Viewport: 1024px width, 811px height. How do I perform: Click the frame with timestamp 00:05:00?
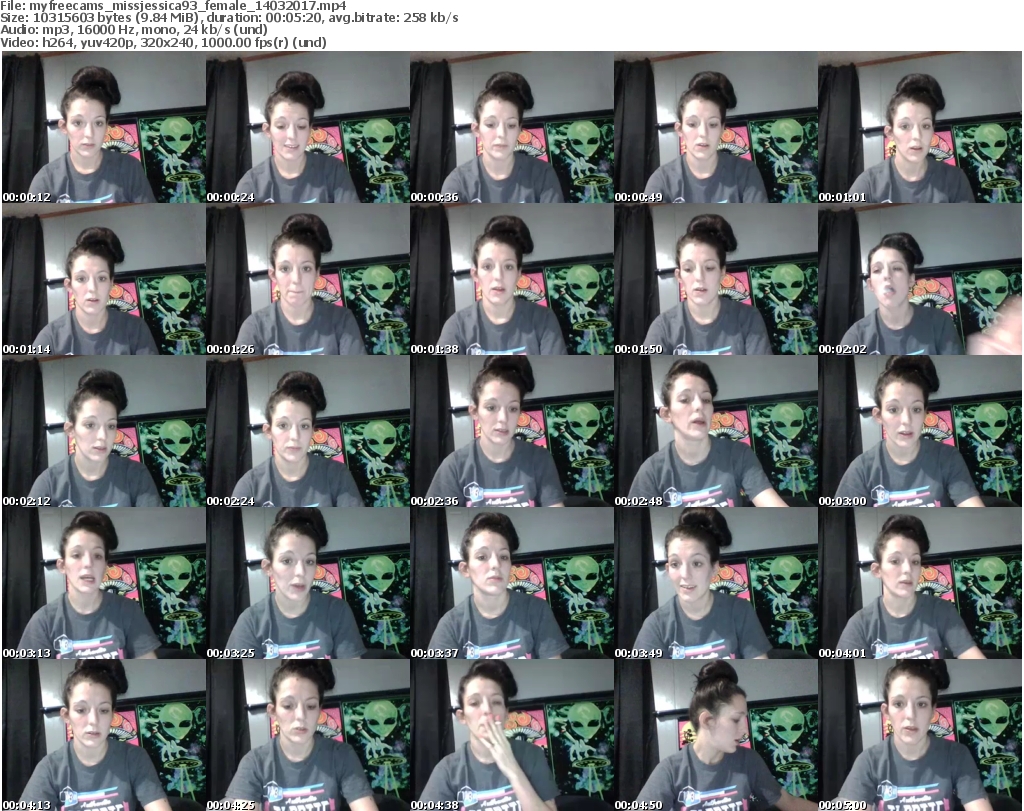pyautogui.click(x=920, y=735)
